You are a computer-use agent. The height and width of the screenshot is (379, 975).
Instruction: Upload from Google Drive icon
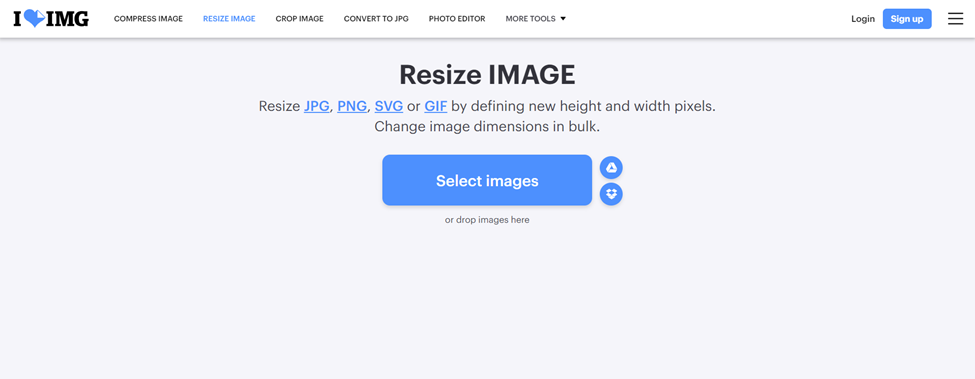[611, 168]
